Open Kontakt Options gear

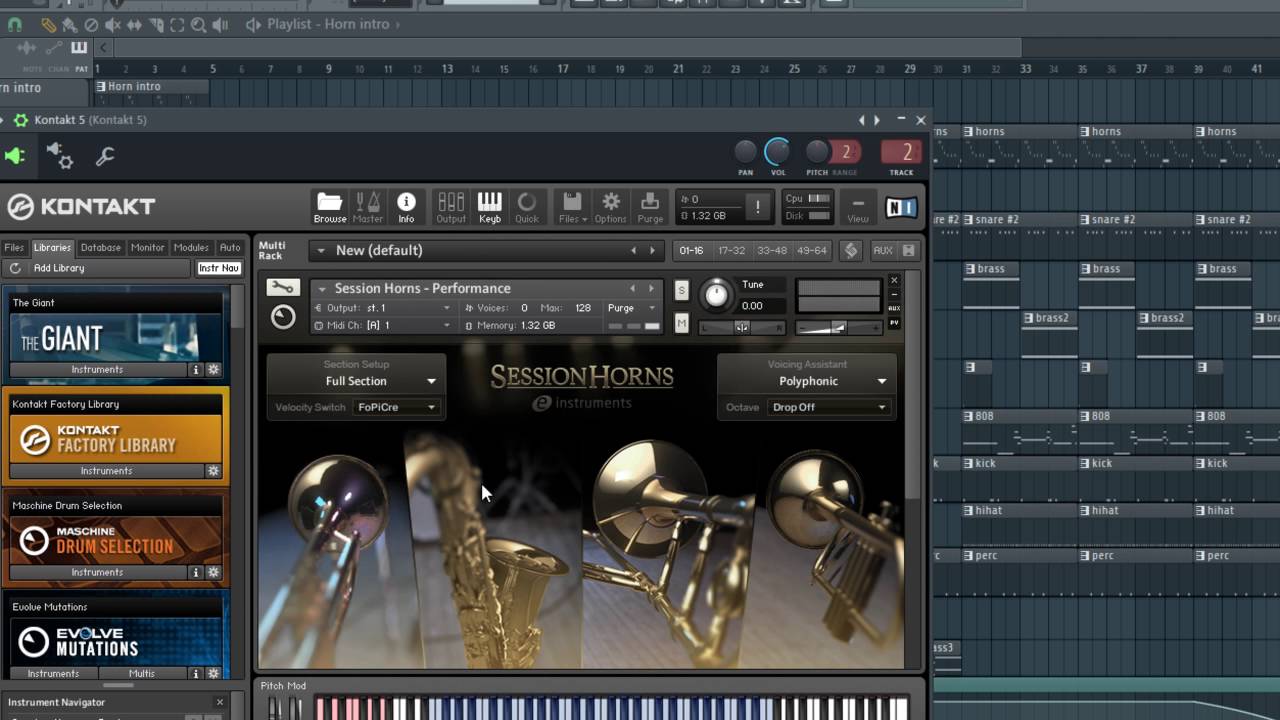point(611,207)
